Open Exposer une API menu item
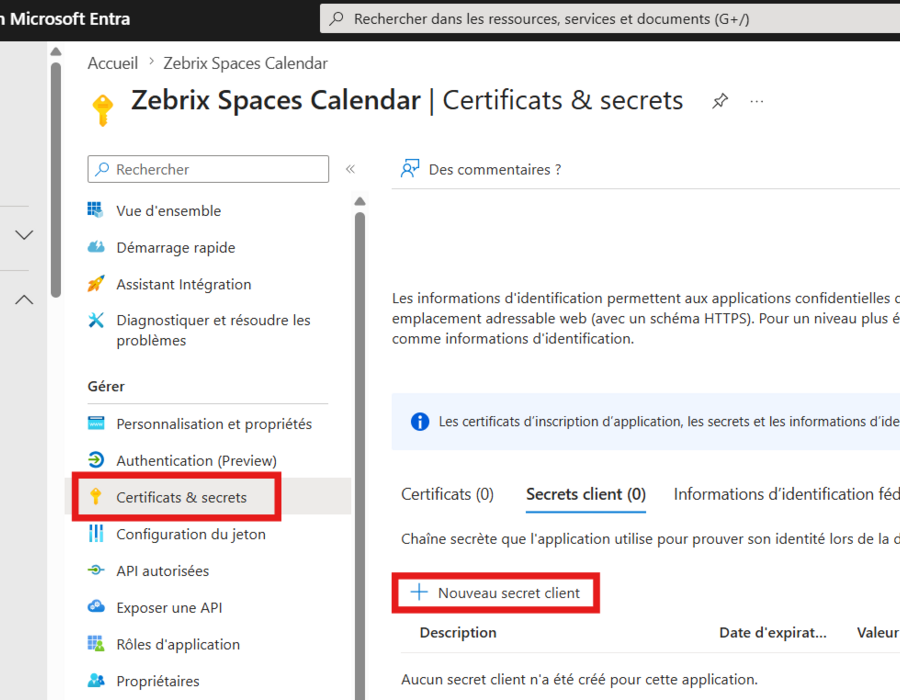This screenshot has height=700, width=900. [x=169, y=608]
